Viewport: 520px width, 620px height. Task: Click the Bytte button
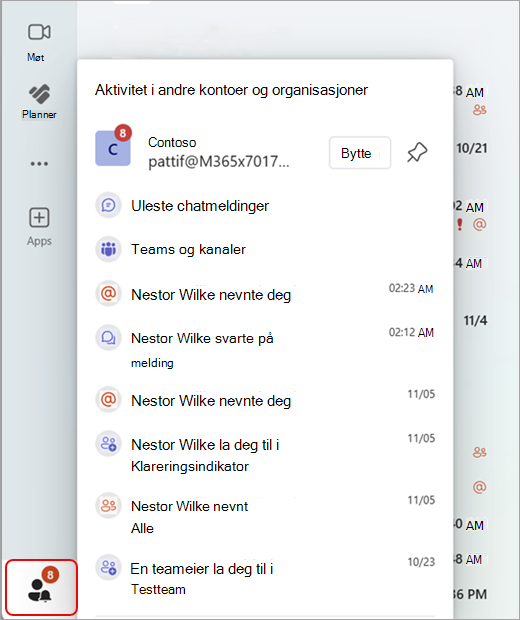(x=360, y=153)
